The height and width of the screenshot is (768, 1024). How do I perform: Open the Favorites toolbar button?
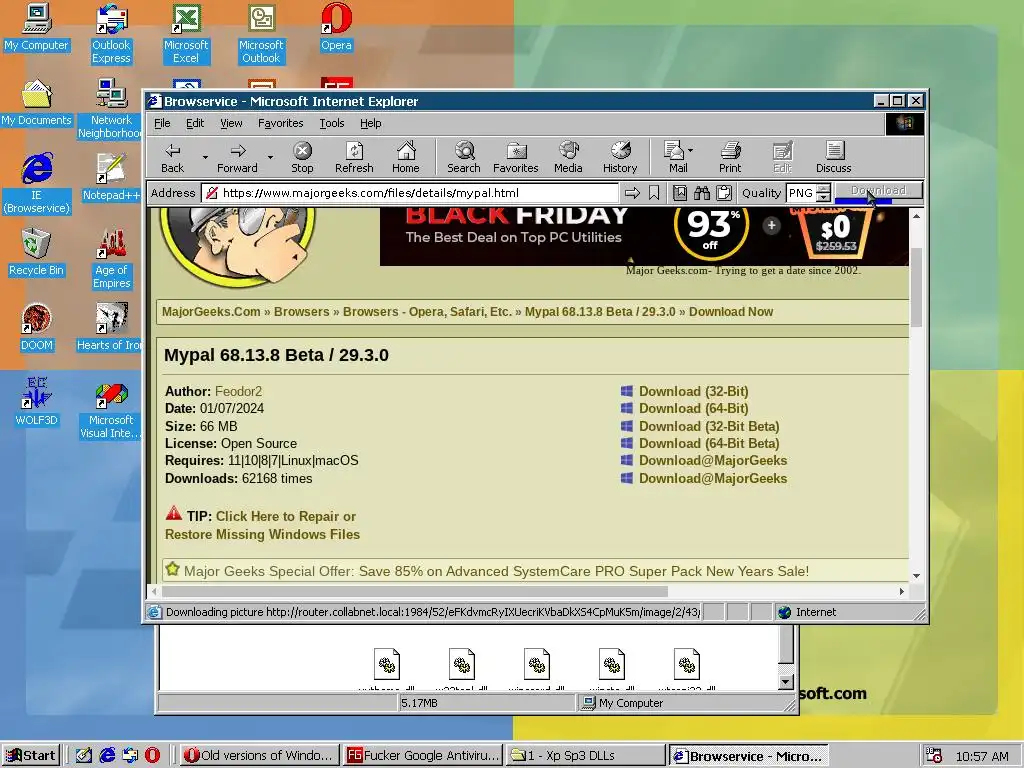pos(516,158)
